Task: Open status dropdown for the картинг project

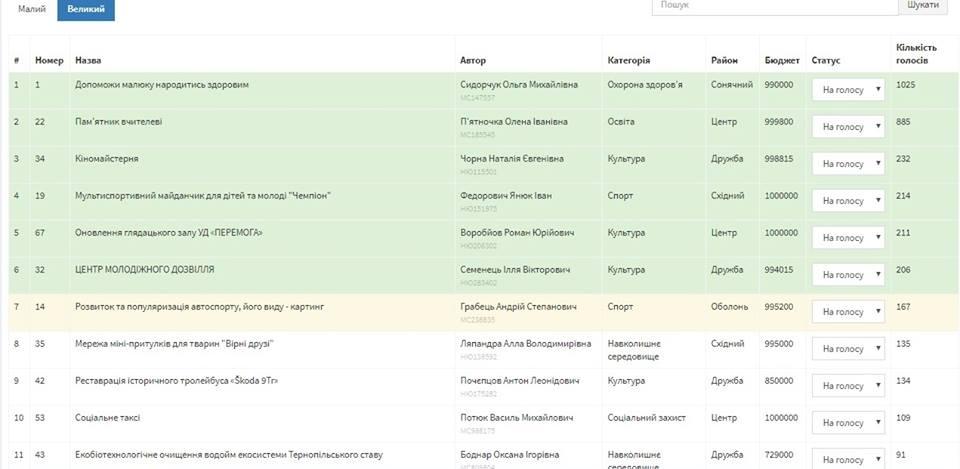Action: [848, 312]
